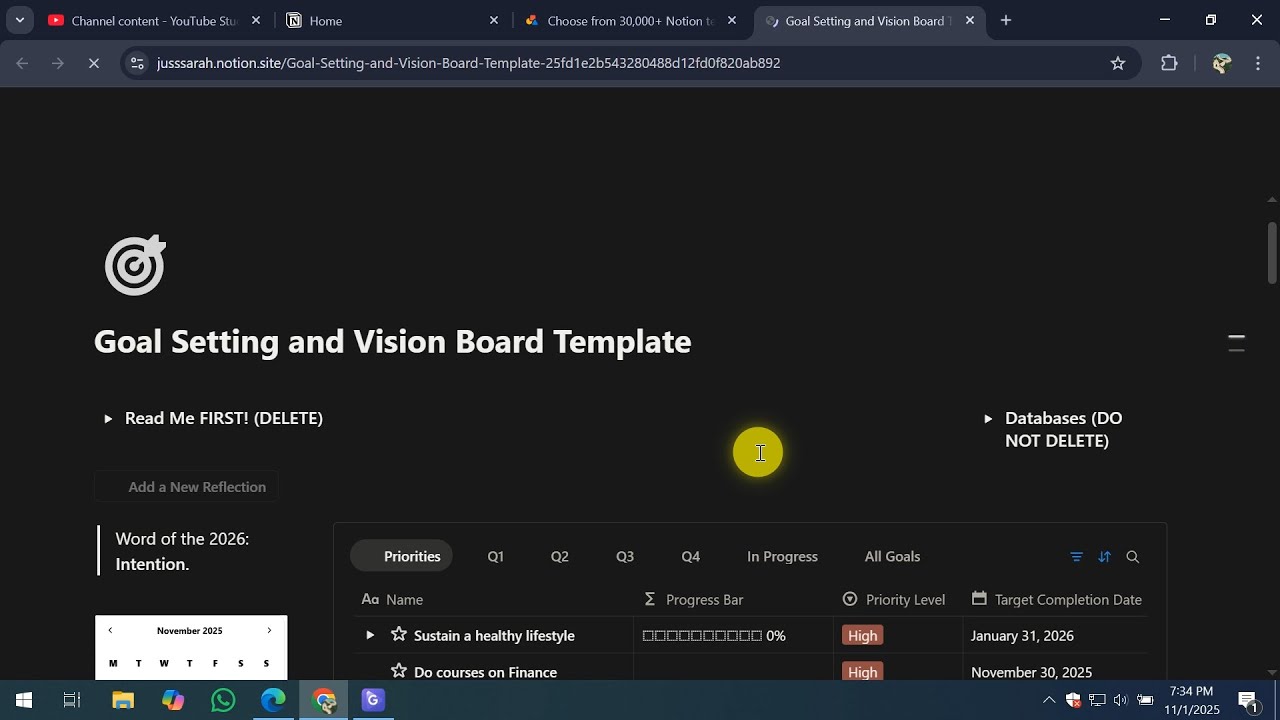Click High tag for Sustain a healthy lifestyle
Image resolution: width=1280 pixels, height=720 pixels.
pos(862,635)
